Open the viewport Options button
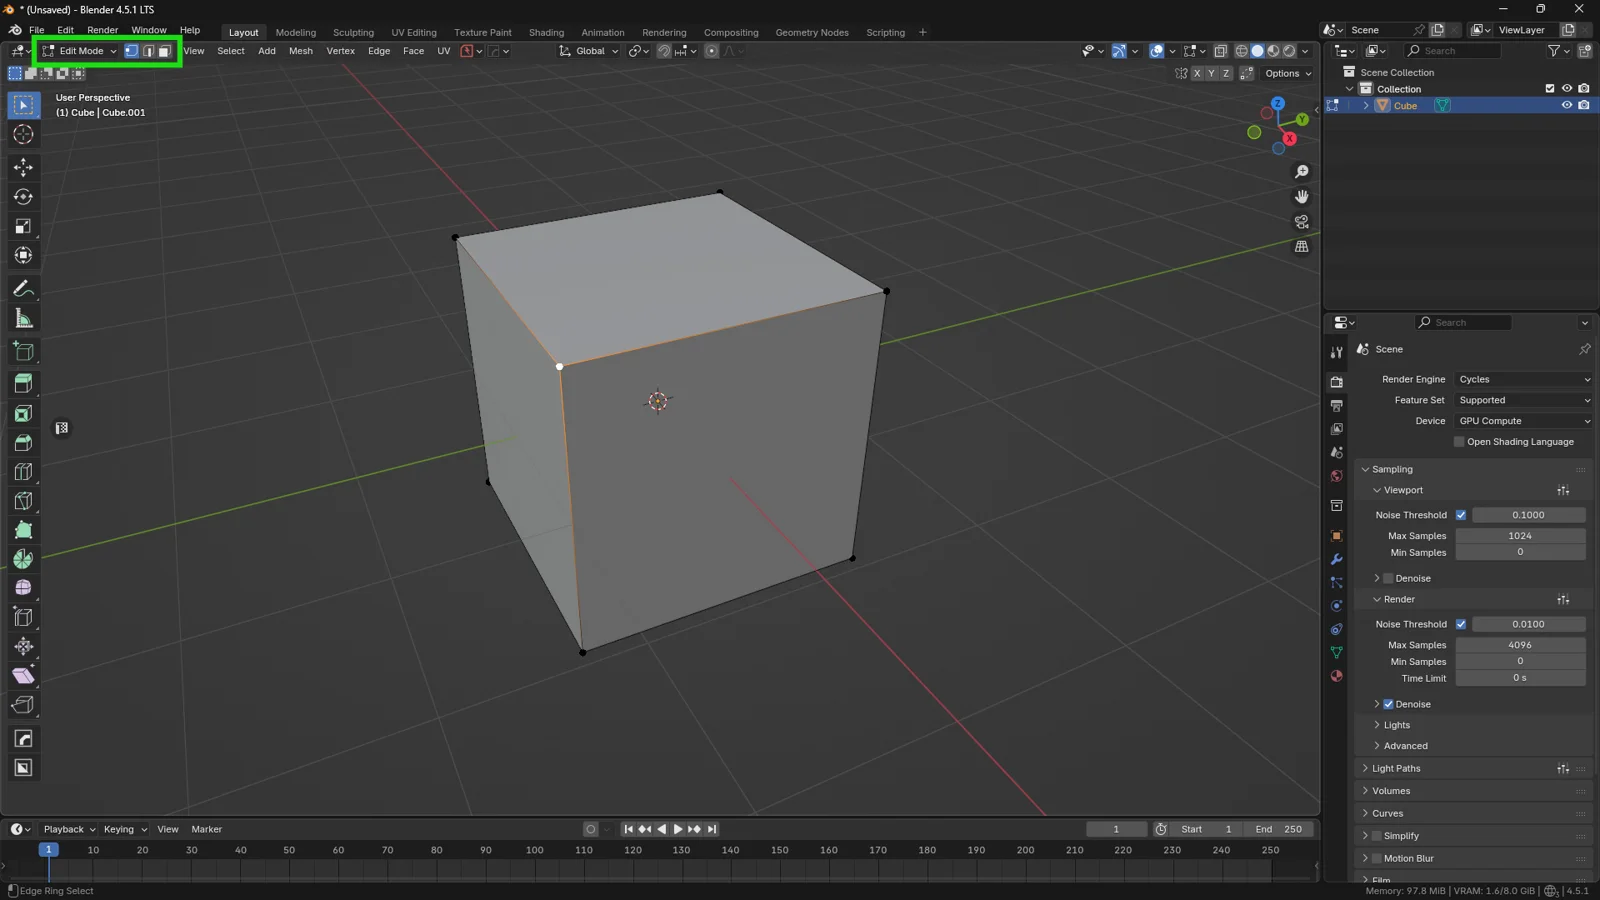Screen dimensions: 1600x900 pyautogui.click(x=1288, y=73)
